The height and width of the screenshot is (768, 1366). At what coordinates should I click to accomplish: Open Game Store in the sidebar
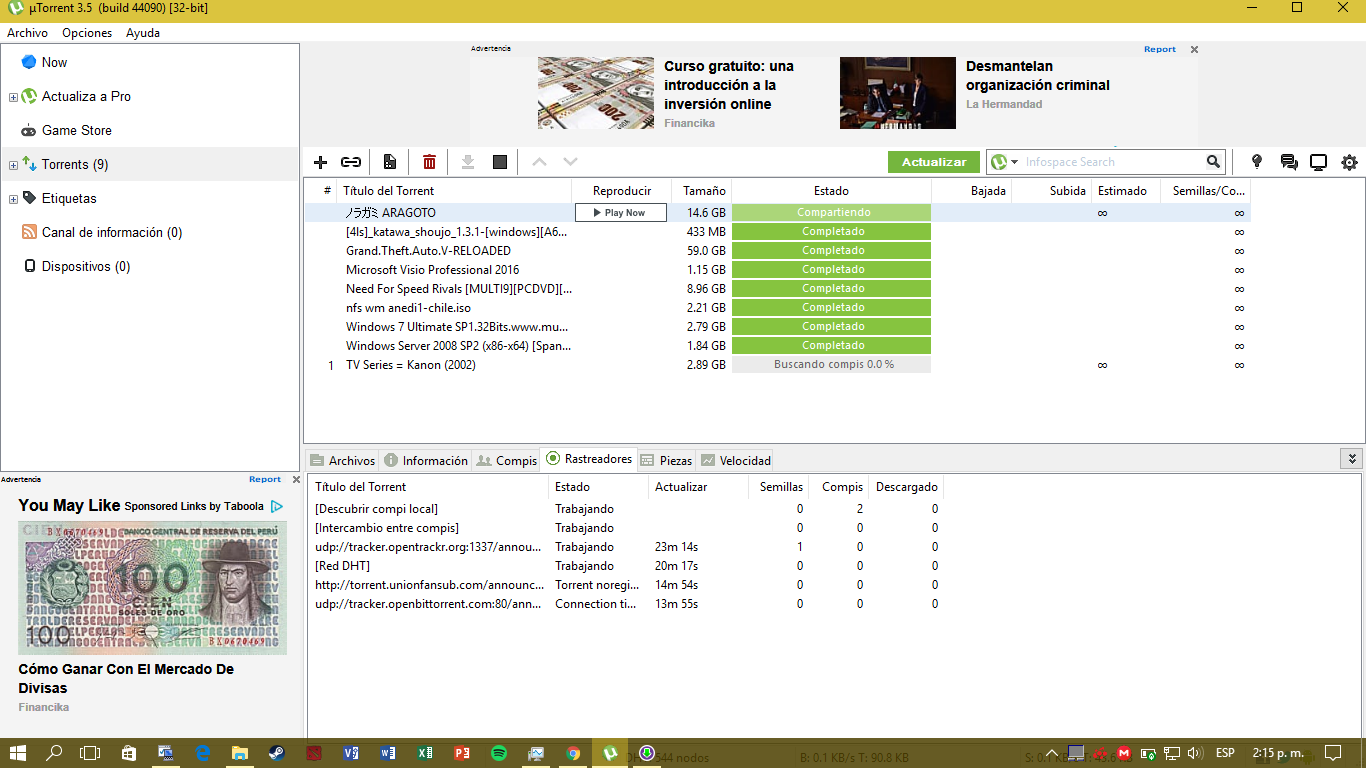76,130
